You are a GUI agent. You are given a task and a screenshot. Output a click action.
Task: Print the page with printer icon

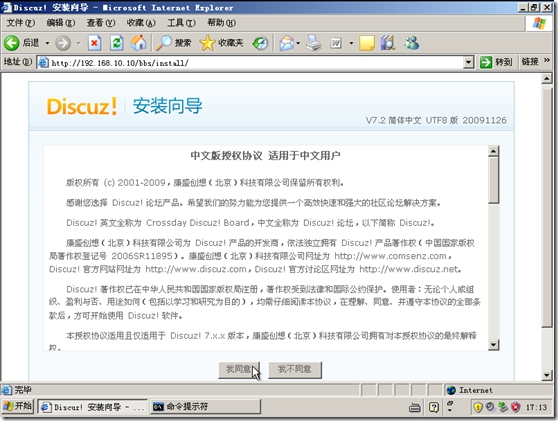tap(314, 43)
